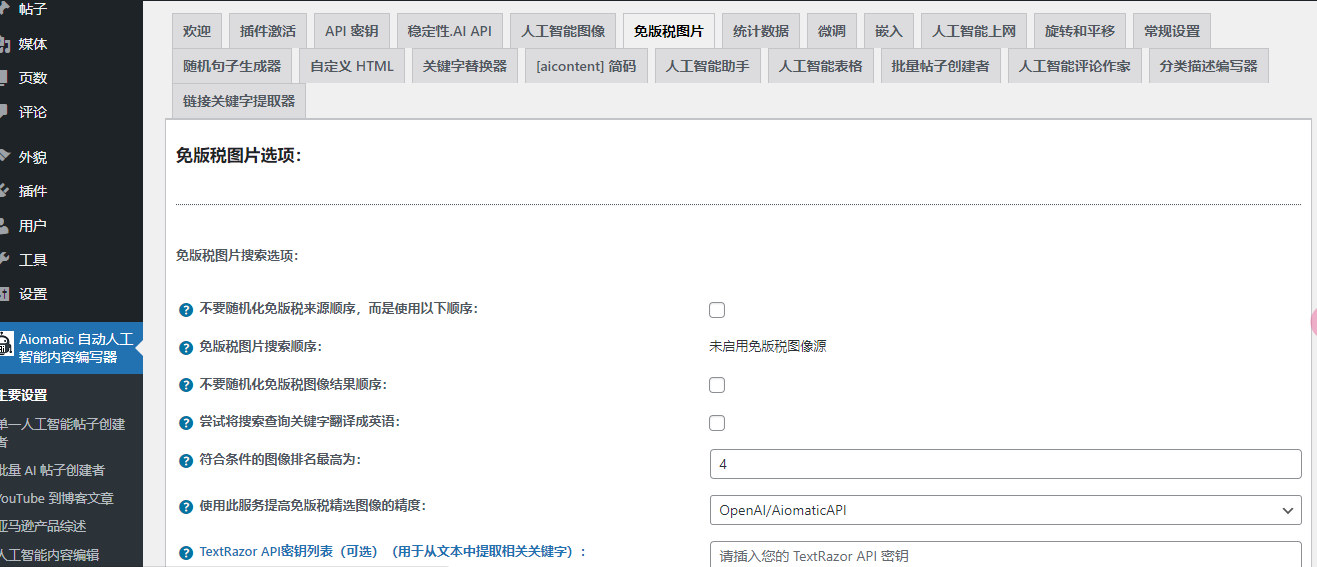Tick the 不要随机化免版税图像结果顺序 checkbox

(717, 385)
